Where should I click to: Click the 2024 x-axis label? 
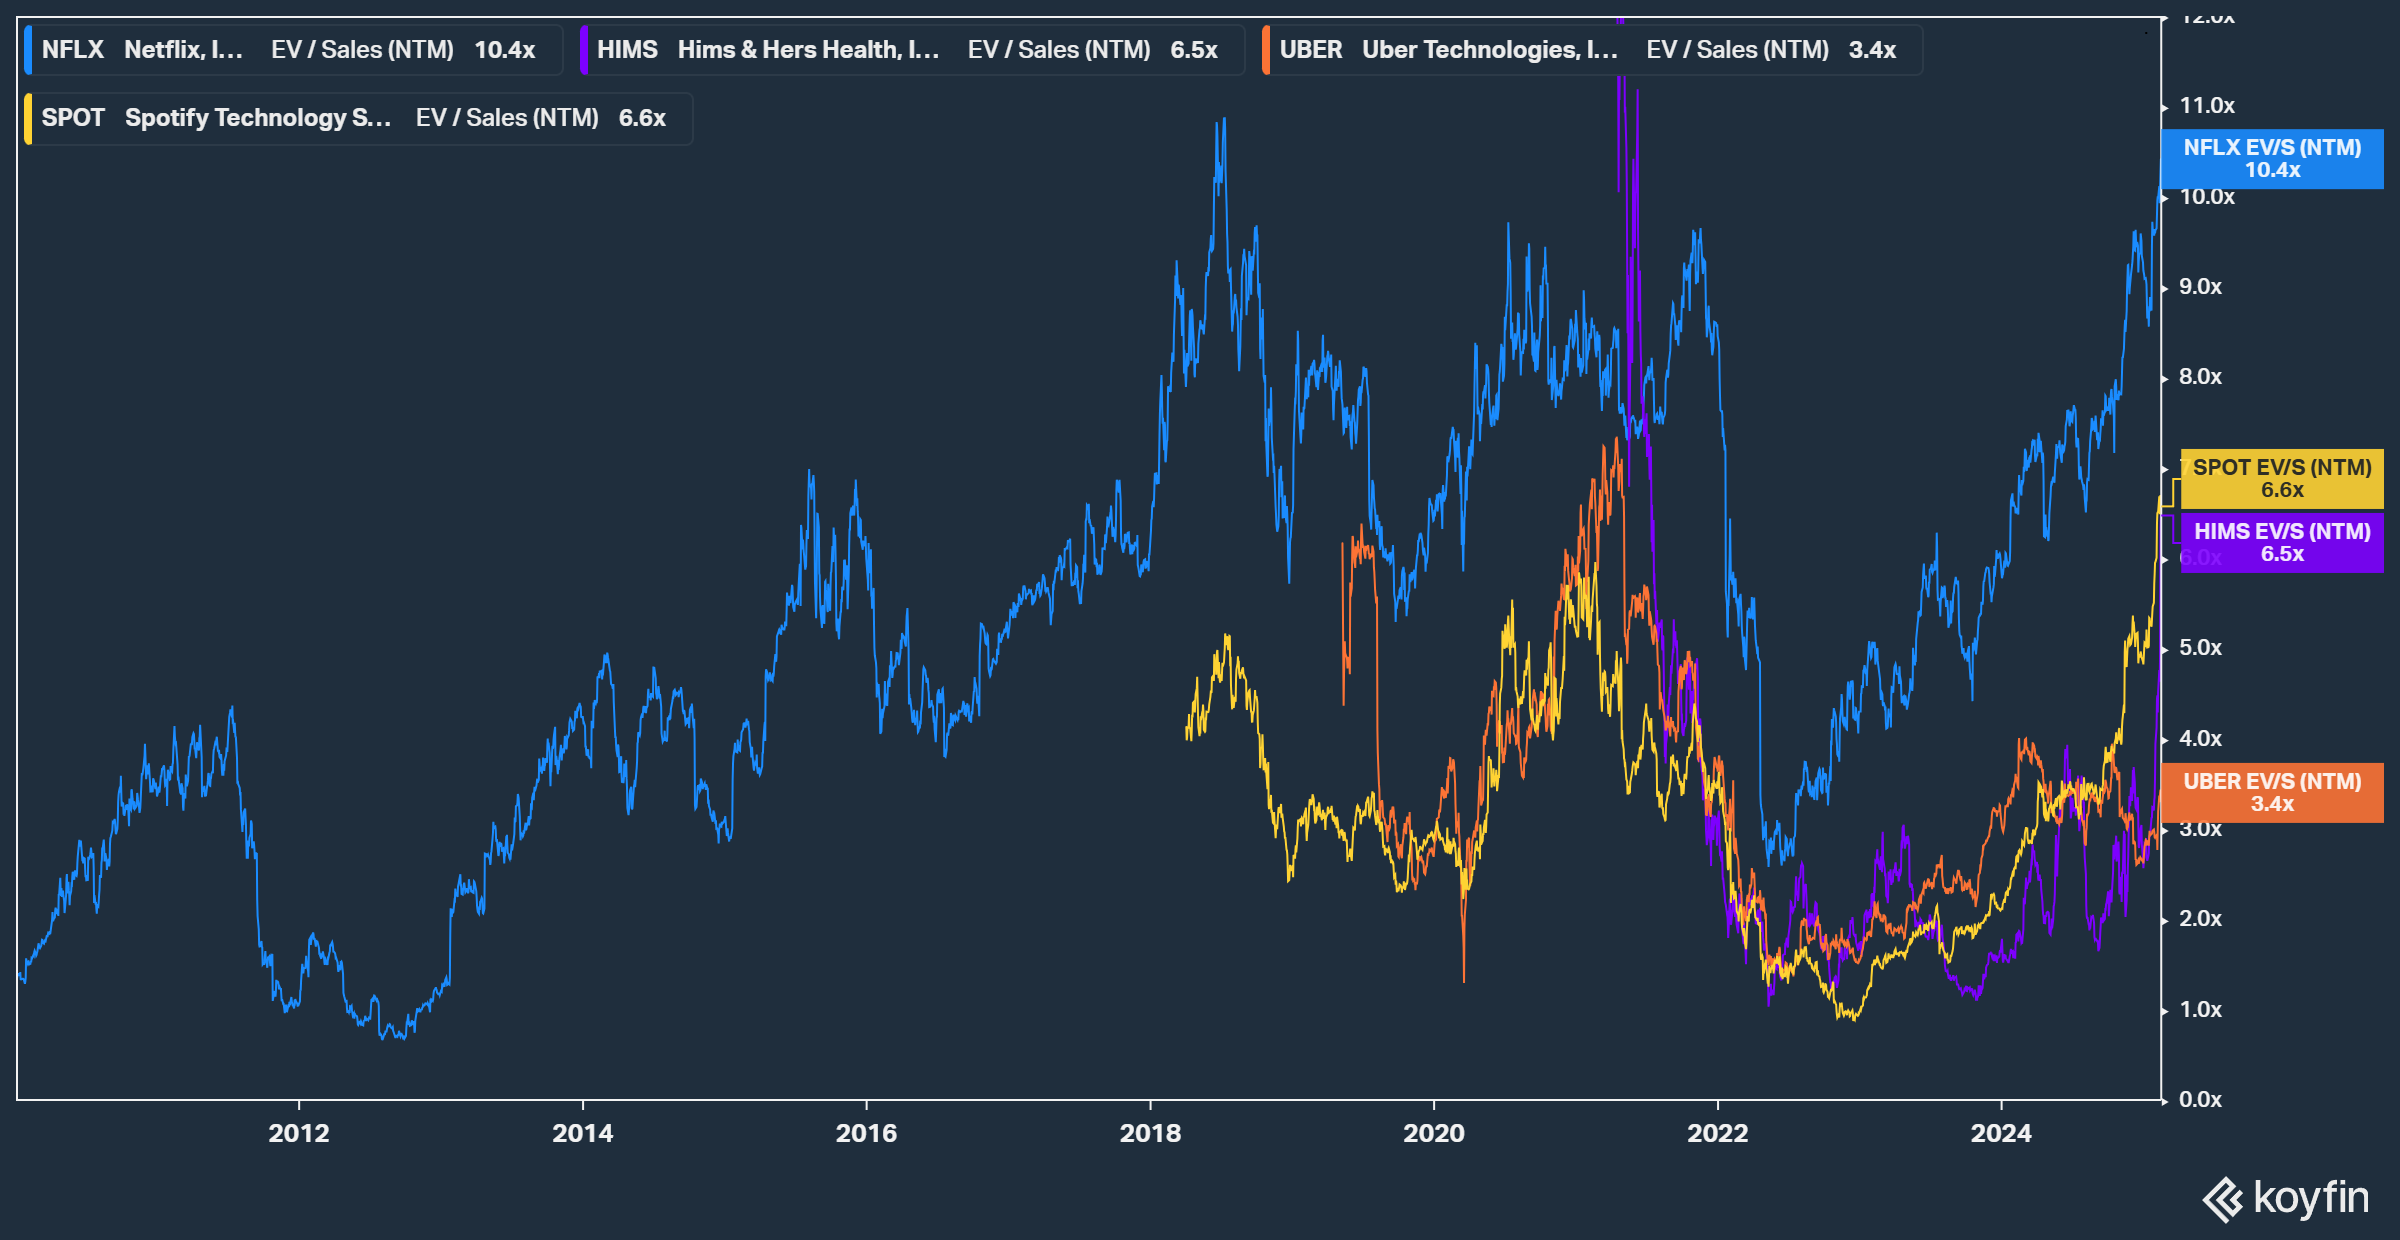2001,1133
